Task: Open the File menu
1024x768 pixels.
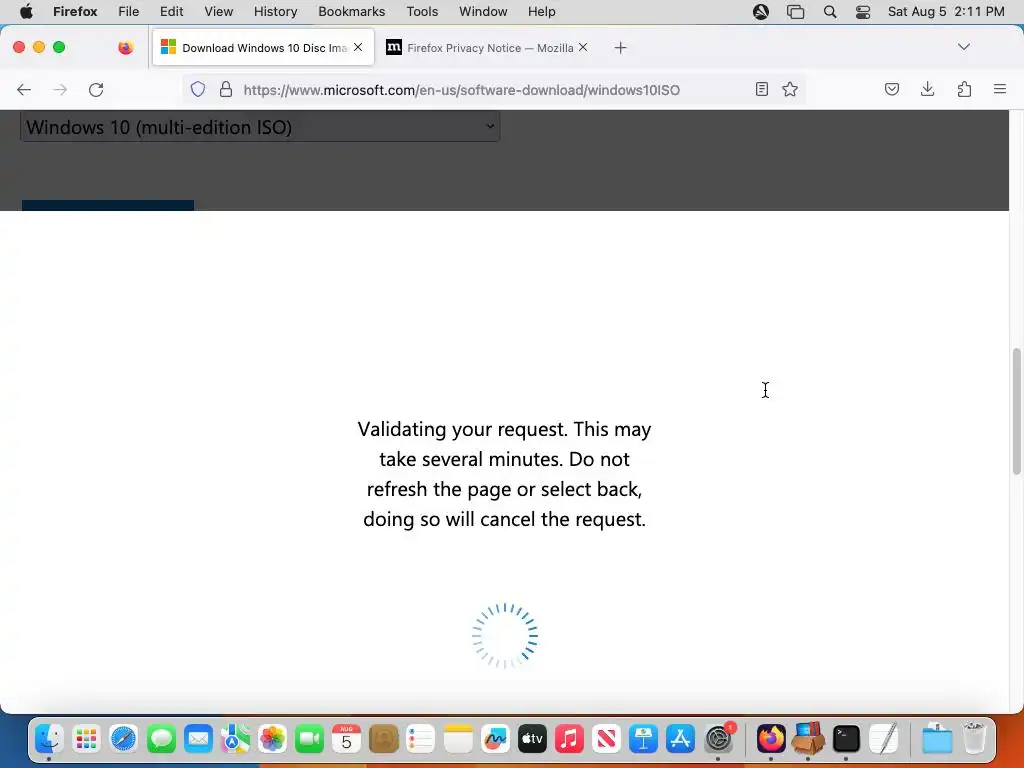Action: click(x=129, y=12)
